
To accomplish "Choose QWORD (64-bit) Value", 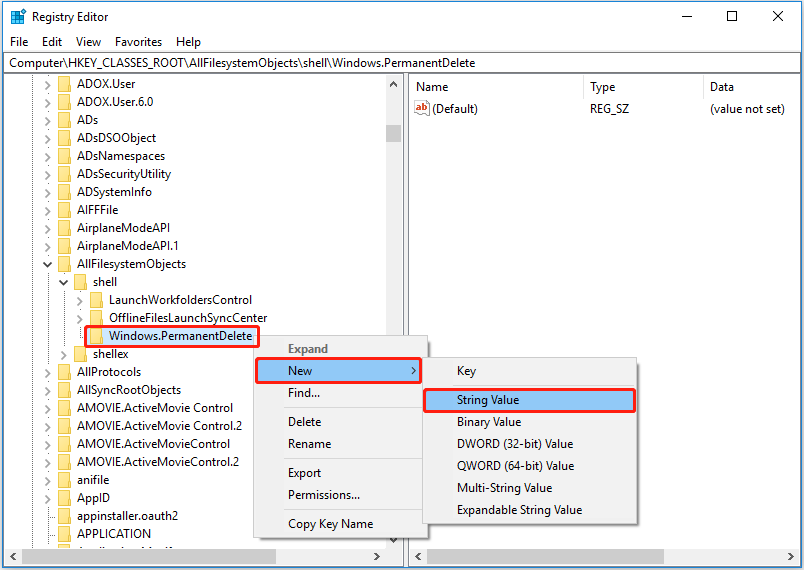I will pyautogui.click(x=529, y=466).
